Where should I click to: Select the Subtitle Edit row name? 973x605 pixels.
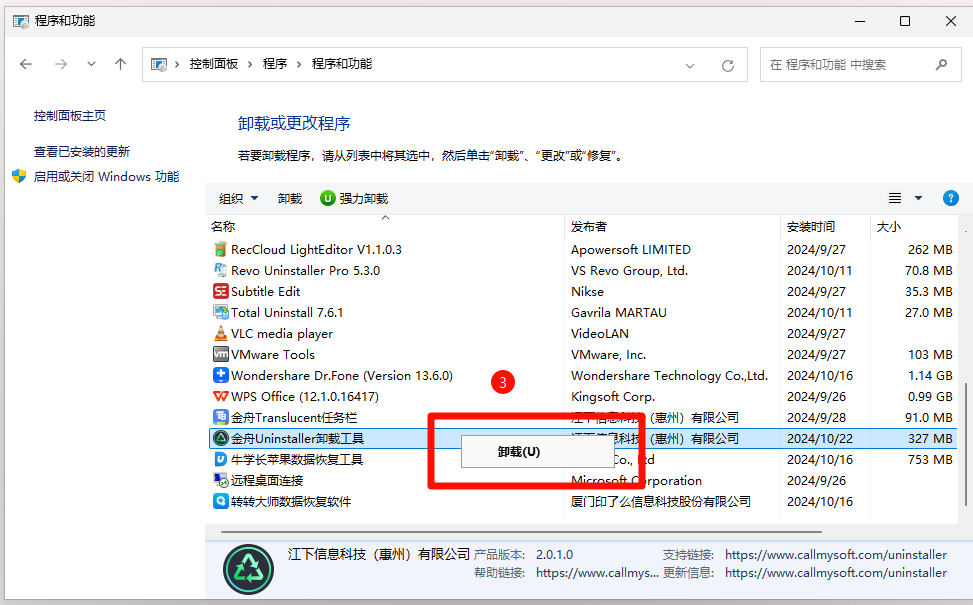tap(266, 292)
